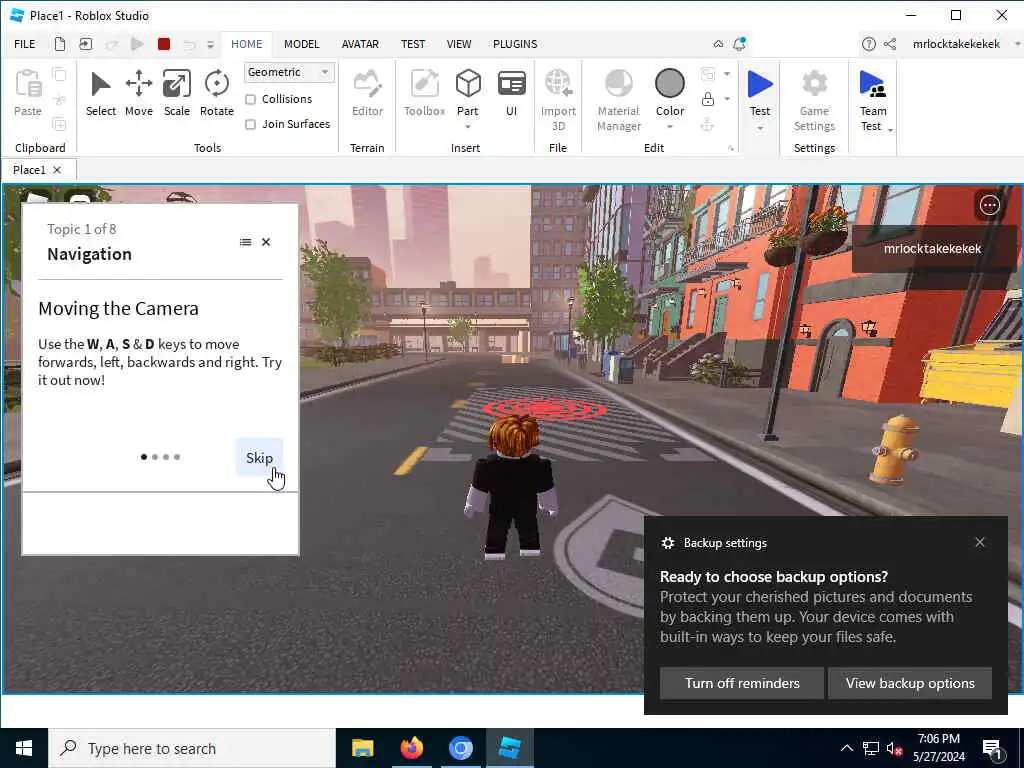Activate the Rotate tool

[216, 93]
